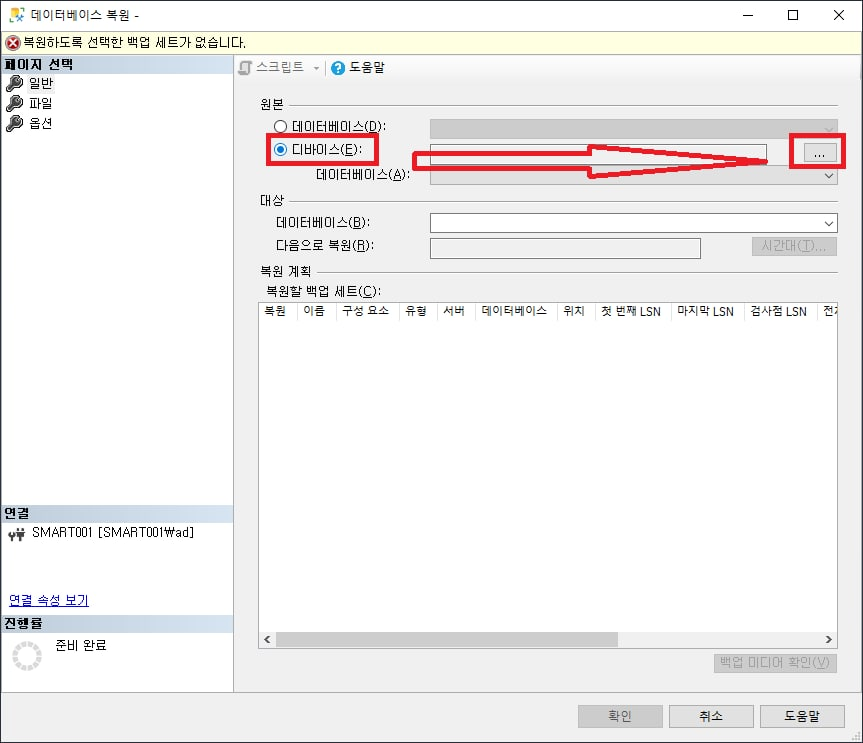Expand the source 데이터베이스(A) combo box
Viewport: 863px width, 743px height.
click(829, 176)
